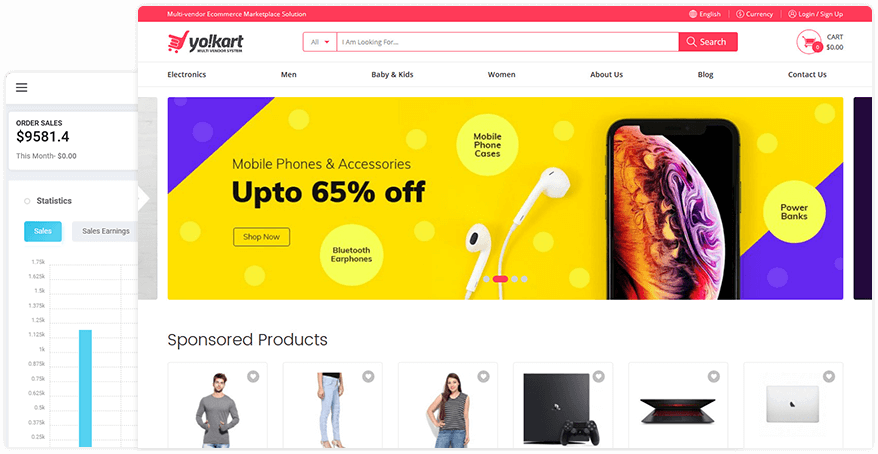Open the All category dropdown in search
Image resolution: width=878 pixels, height=454 pixels.
click(320, 42)
